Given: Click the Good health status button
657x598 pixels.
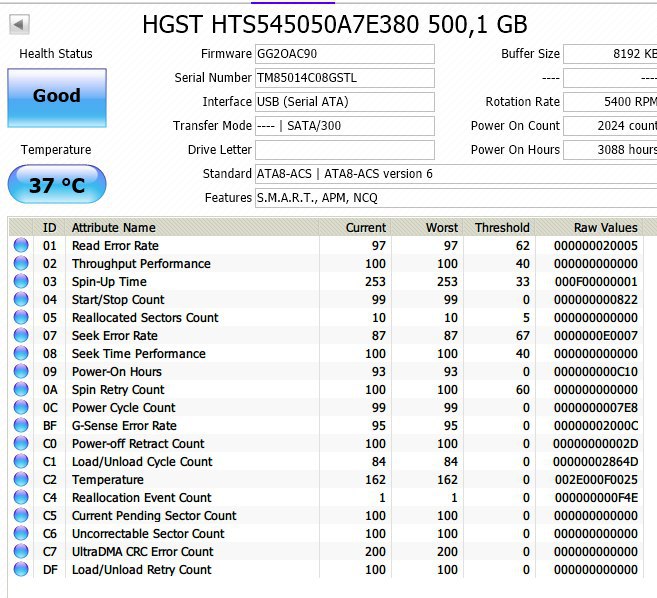Looking at the screenshot, I should click(57, 98).
